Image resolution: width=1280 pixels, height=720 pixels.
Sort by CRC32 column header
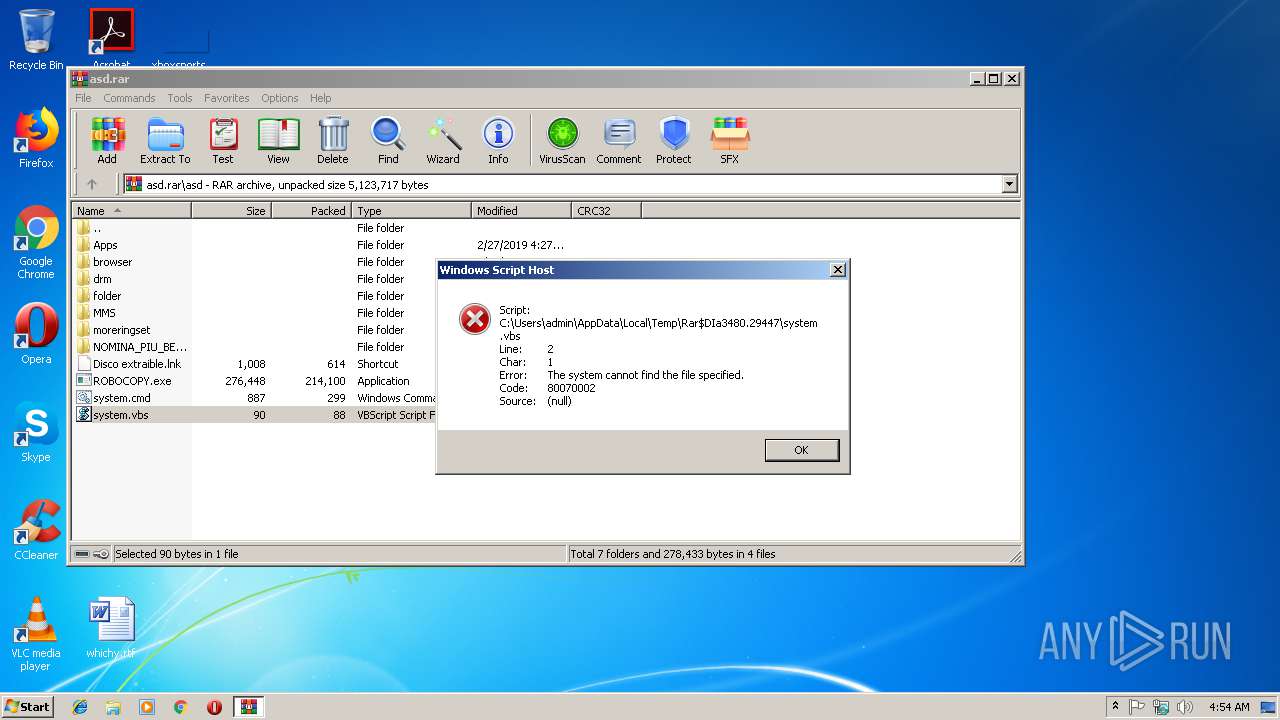point(606,211)
